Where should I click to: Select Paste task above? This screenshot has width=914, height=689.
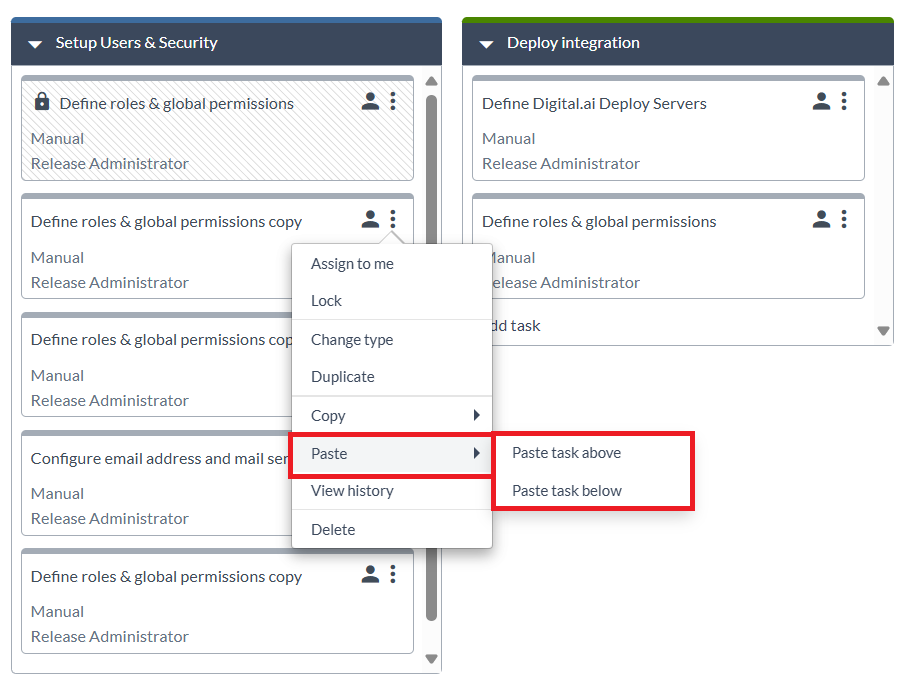[566, 453]
